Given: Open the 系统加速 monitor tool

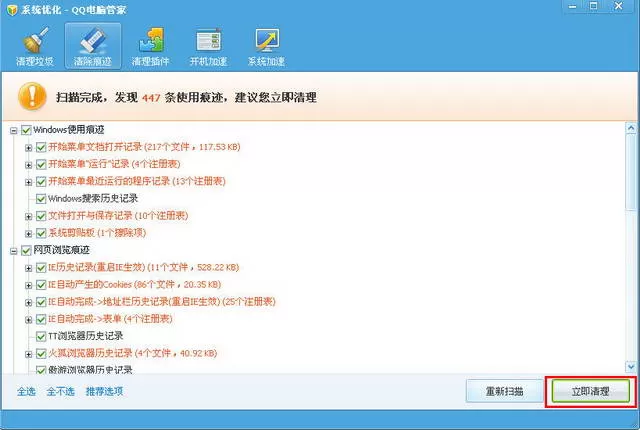Looking at the screenshot, I should point(266,46).
